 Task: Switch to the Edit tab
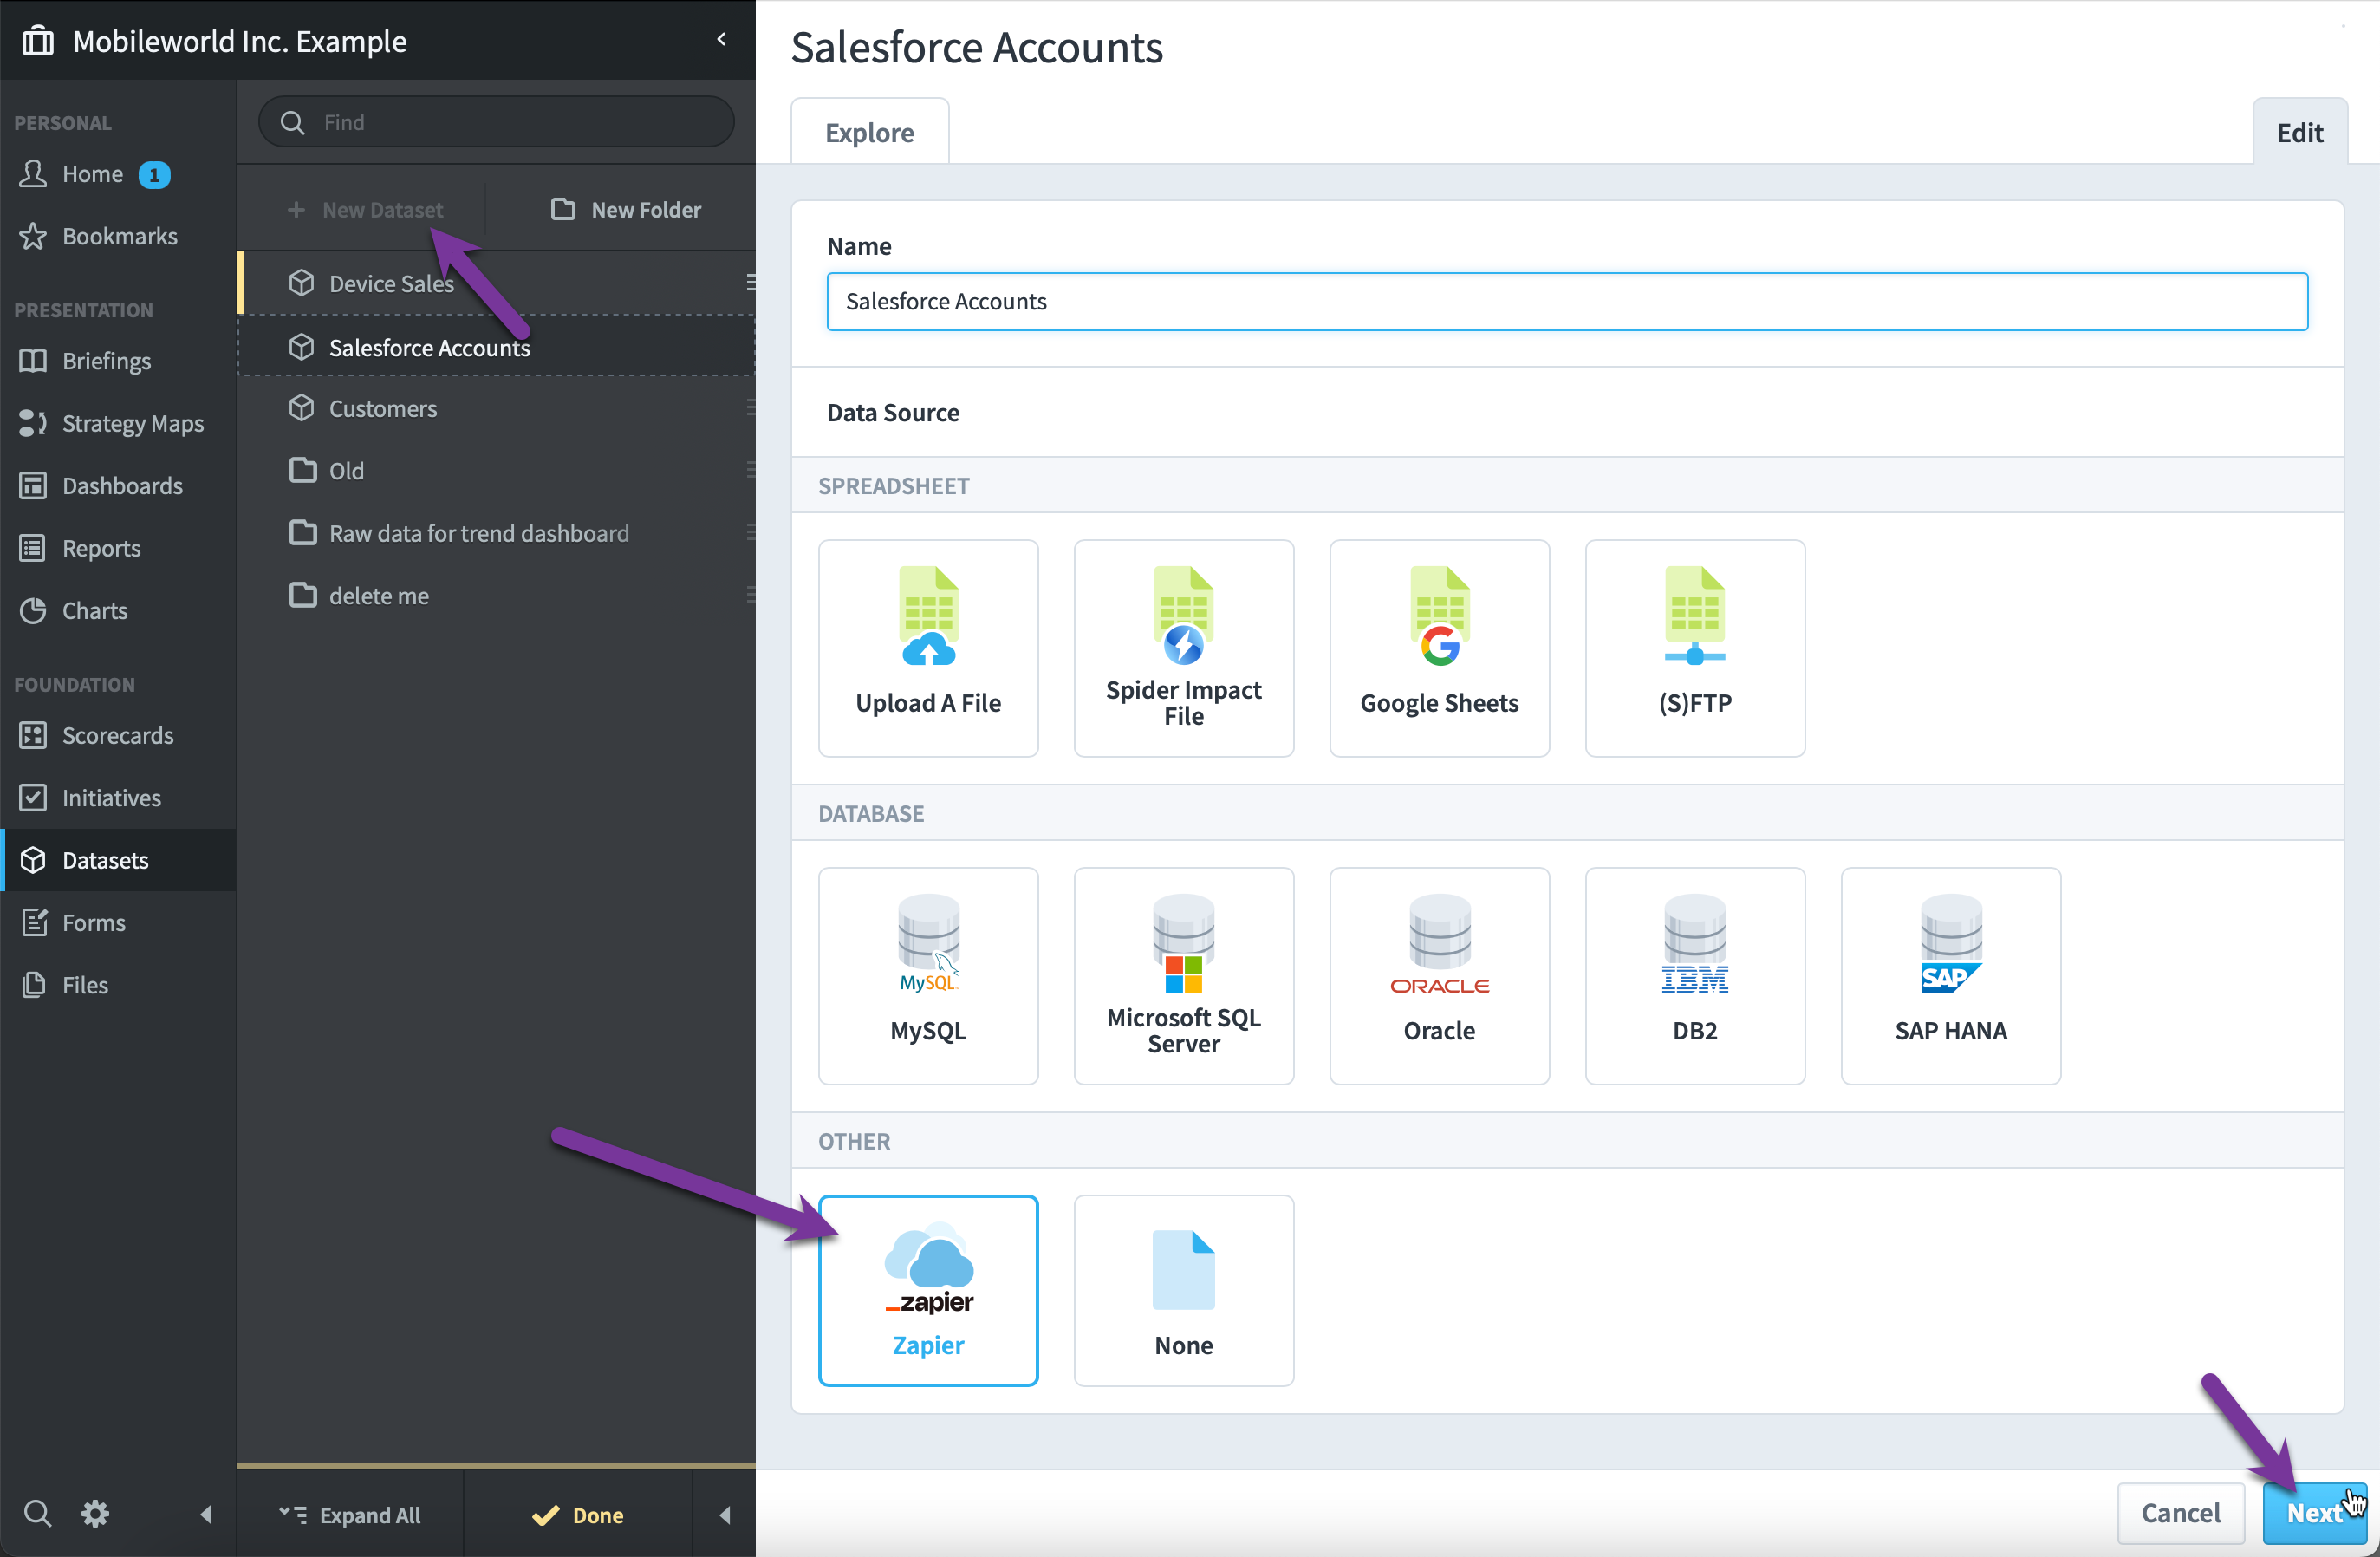2299,132
